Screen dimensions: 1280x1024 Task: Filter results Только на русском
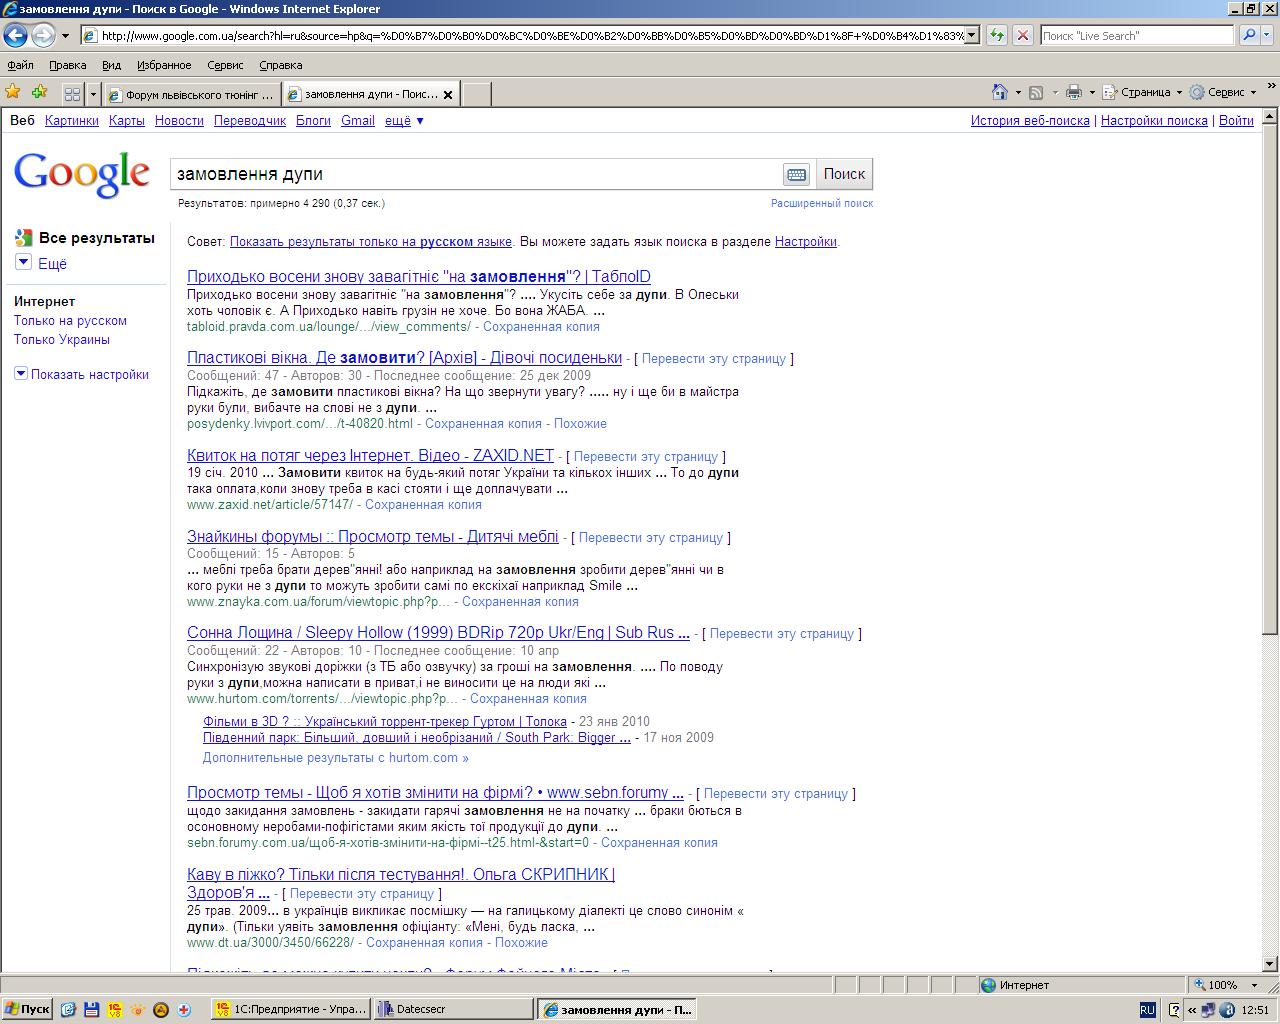[70, 321]
